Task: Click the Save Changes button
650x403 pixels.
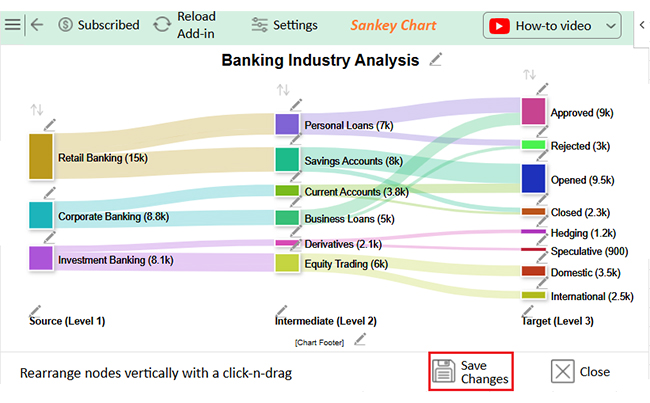Action: coord(471,372)
